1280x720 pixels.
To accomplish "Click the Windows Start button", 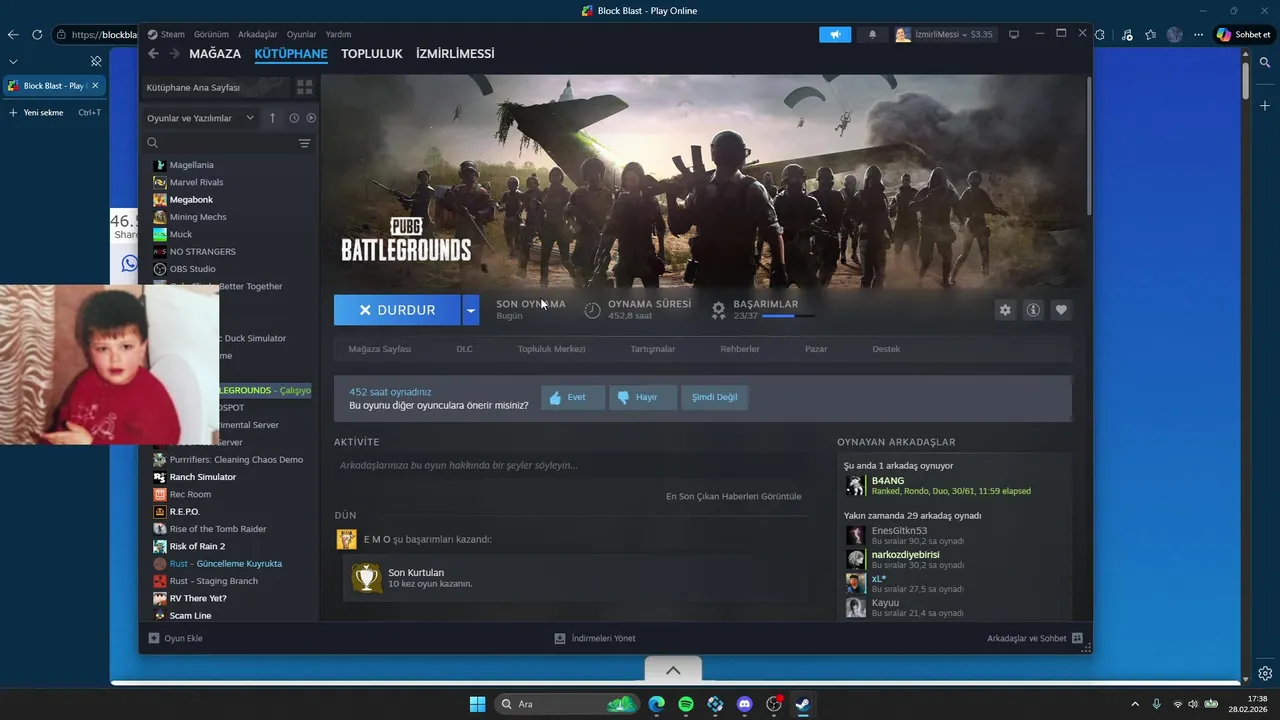I will point(477,704).
